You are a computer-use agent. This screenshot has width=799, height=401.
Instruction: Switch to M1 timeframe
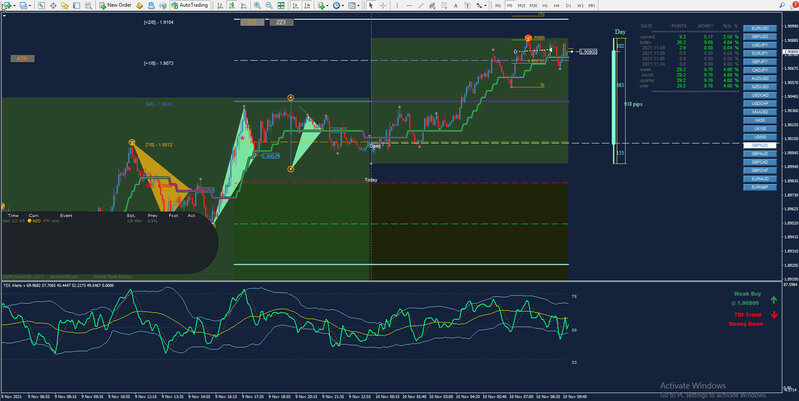(x=498, y=5)
